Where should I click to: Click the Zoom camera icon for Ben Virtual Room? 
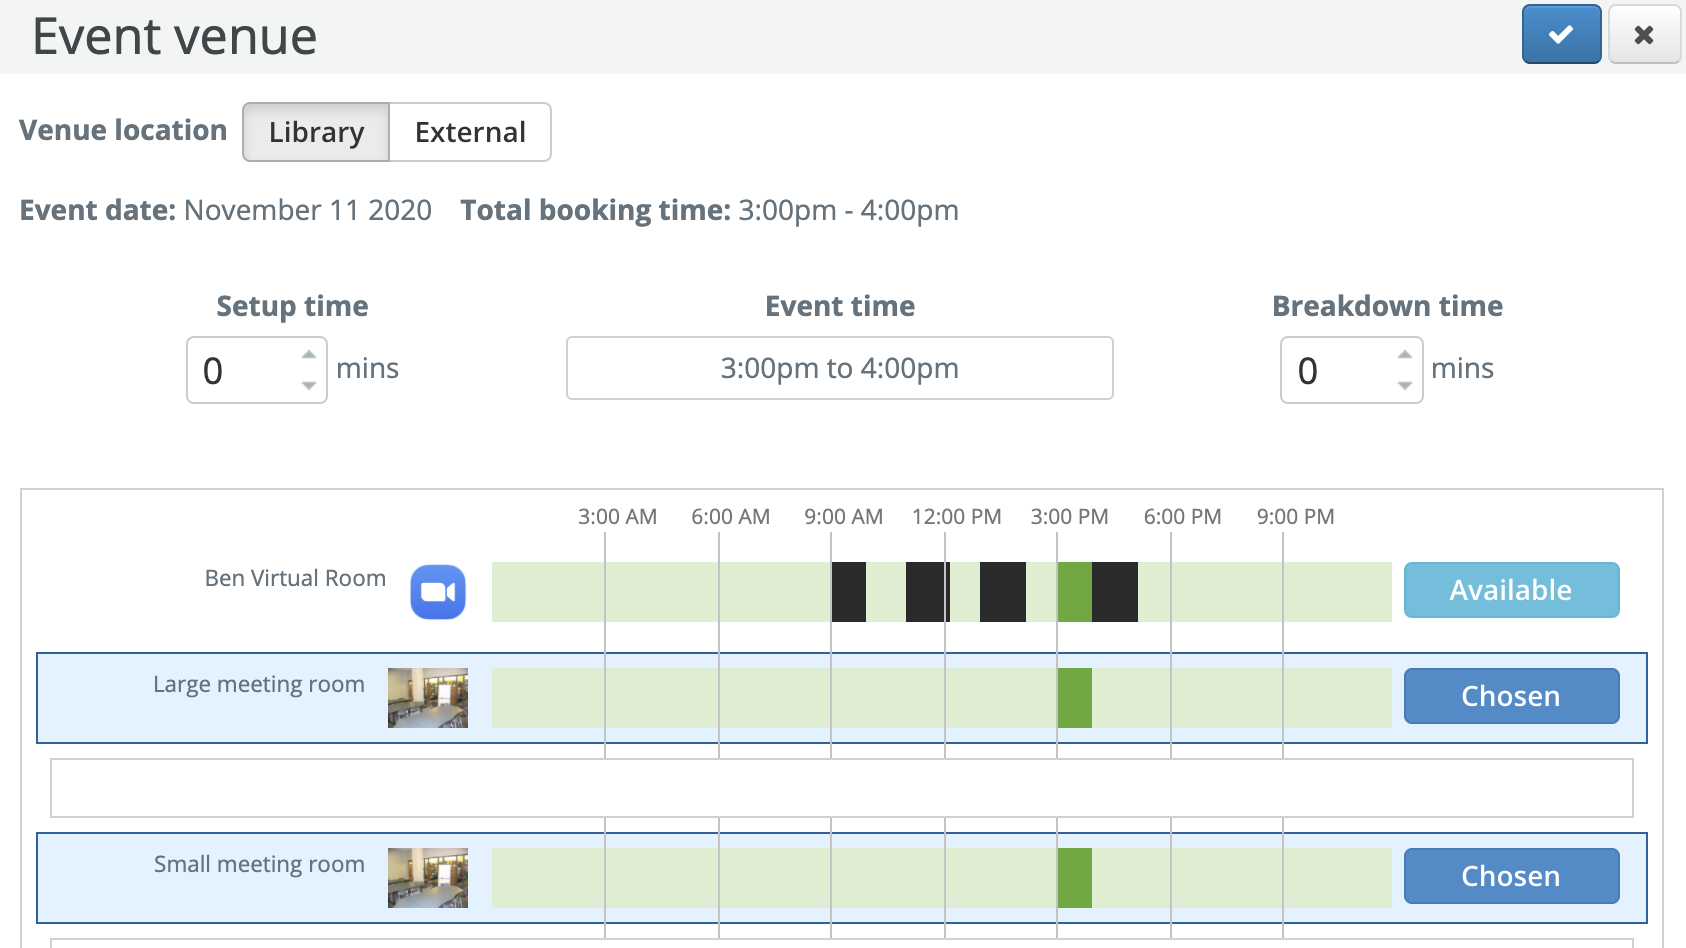438,592
